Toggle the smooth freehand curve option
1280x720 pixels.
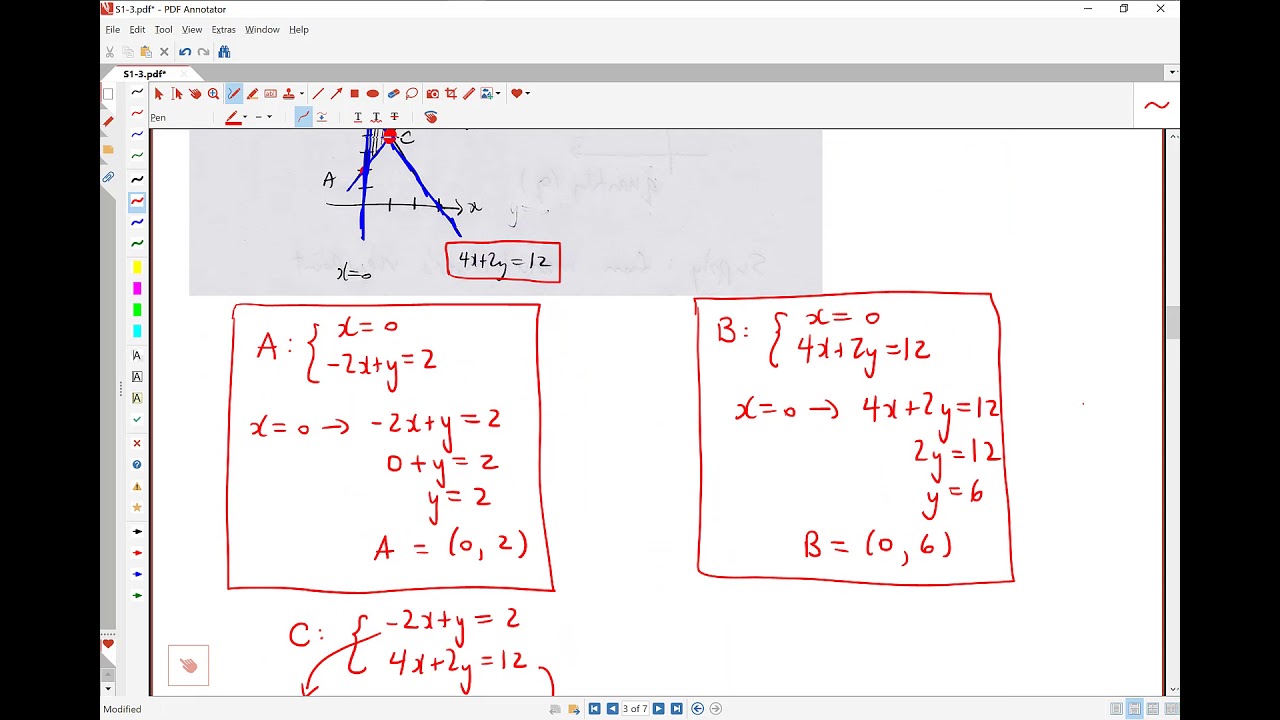tap(303, 117)
